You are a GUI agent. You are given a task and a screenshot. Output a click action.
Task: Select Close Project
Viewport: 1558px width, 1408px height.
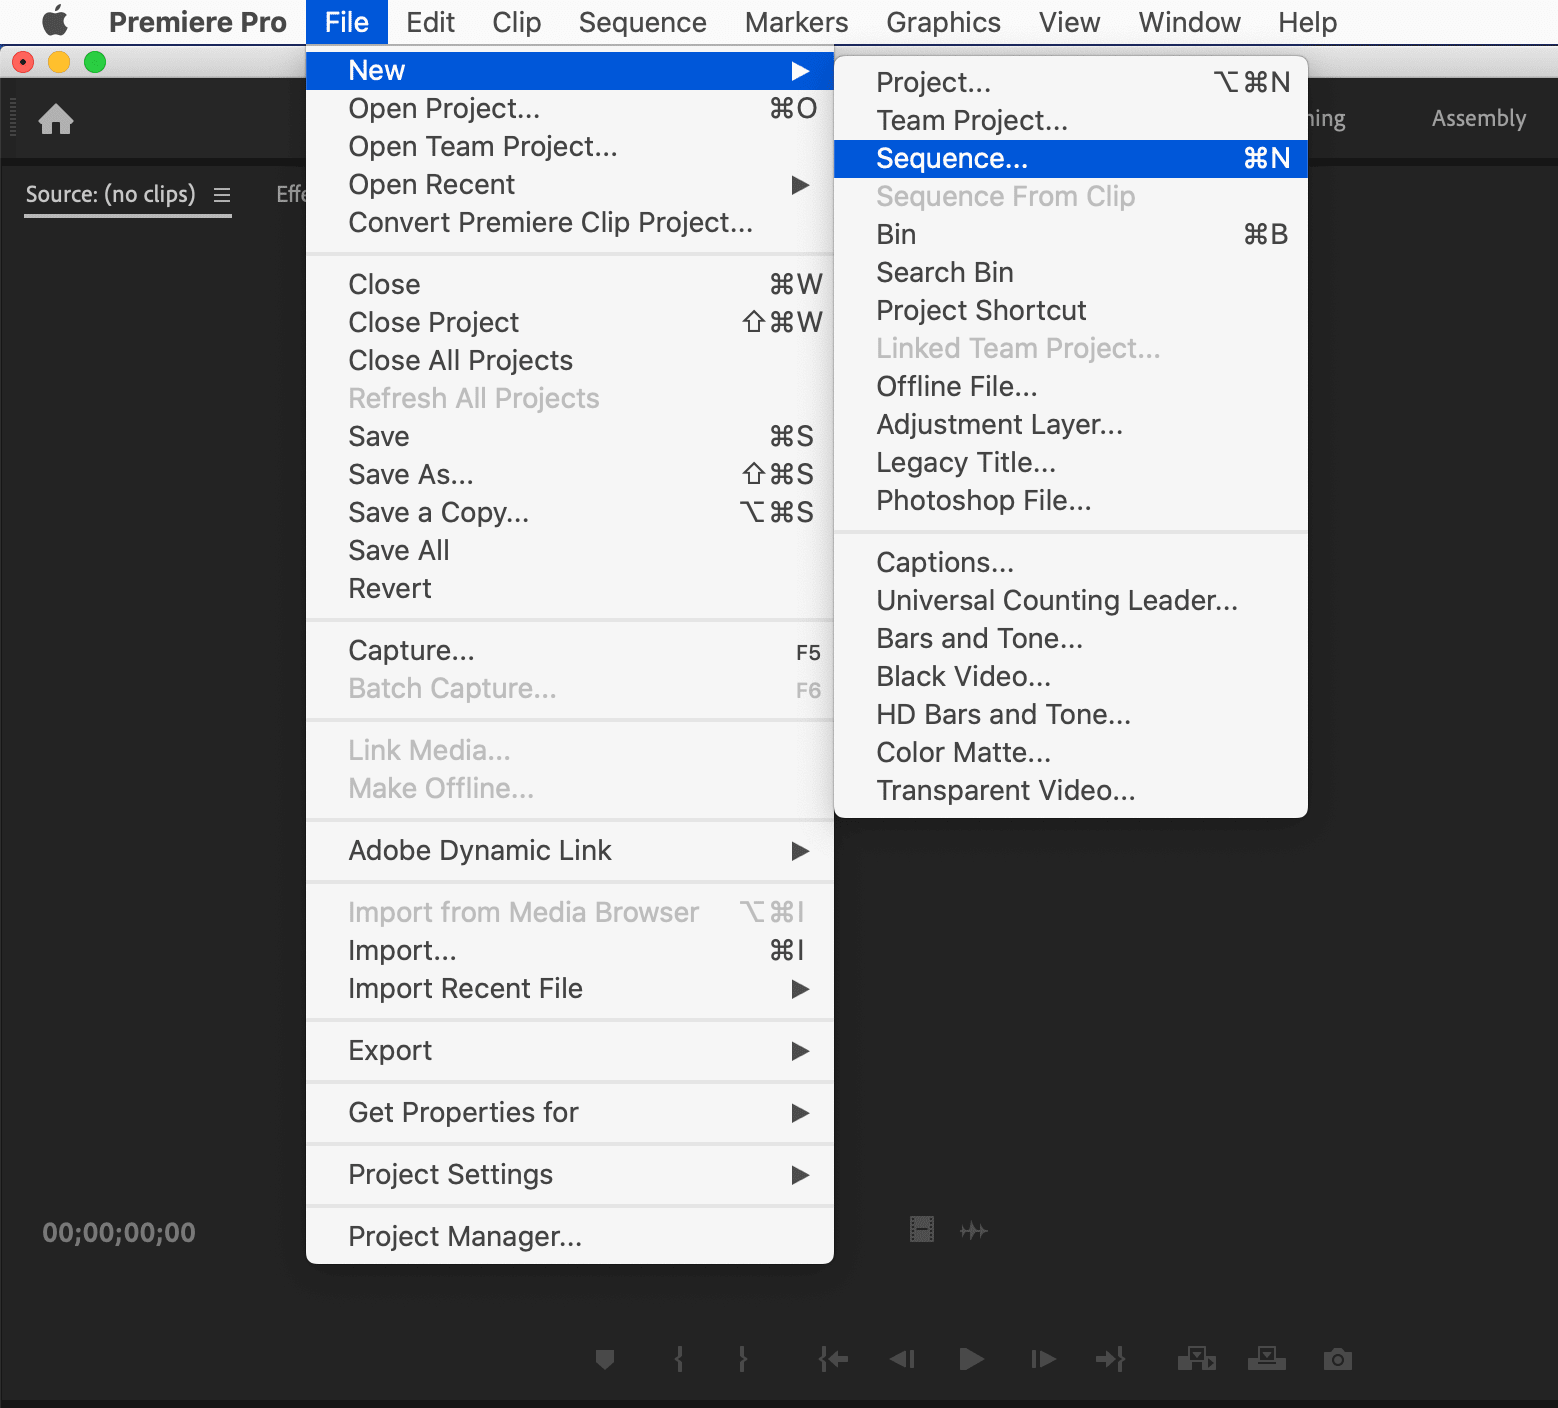pos(570,323)
